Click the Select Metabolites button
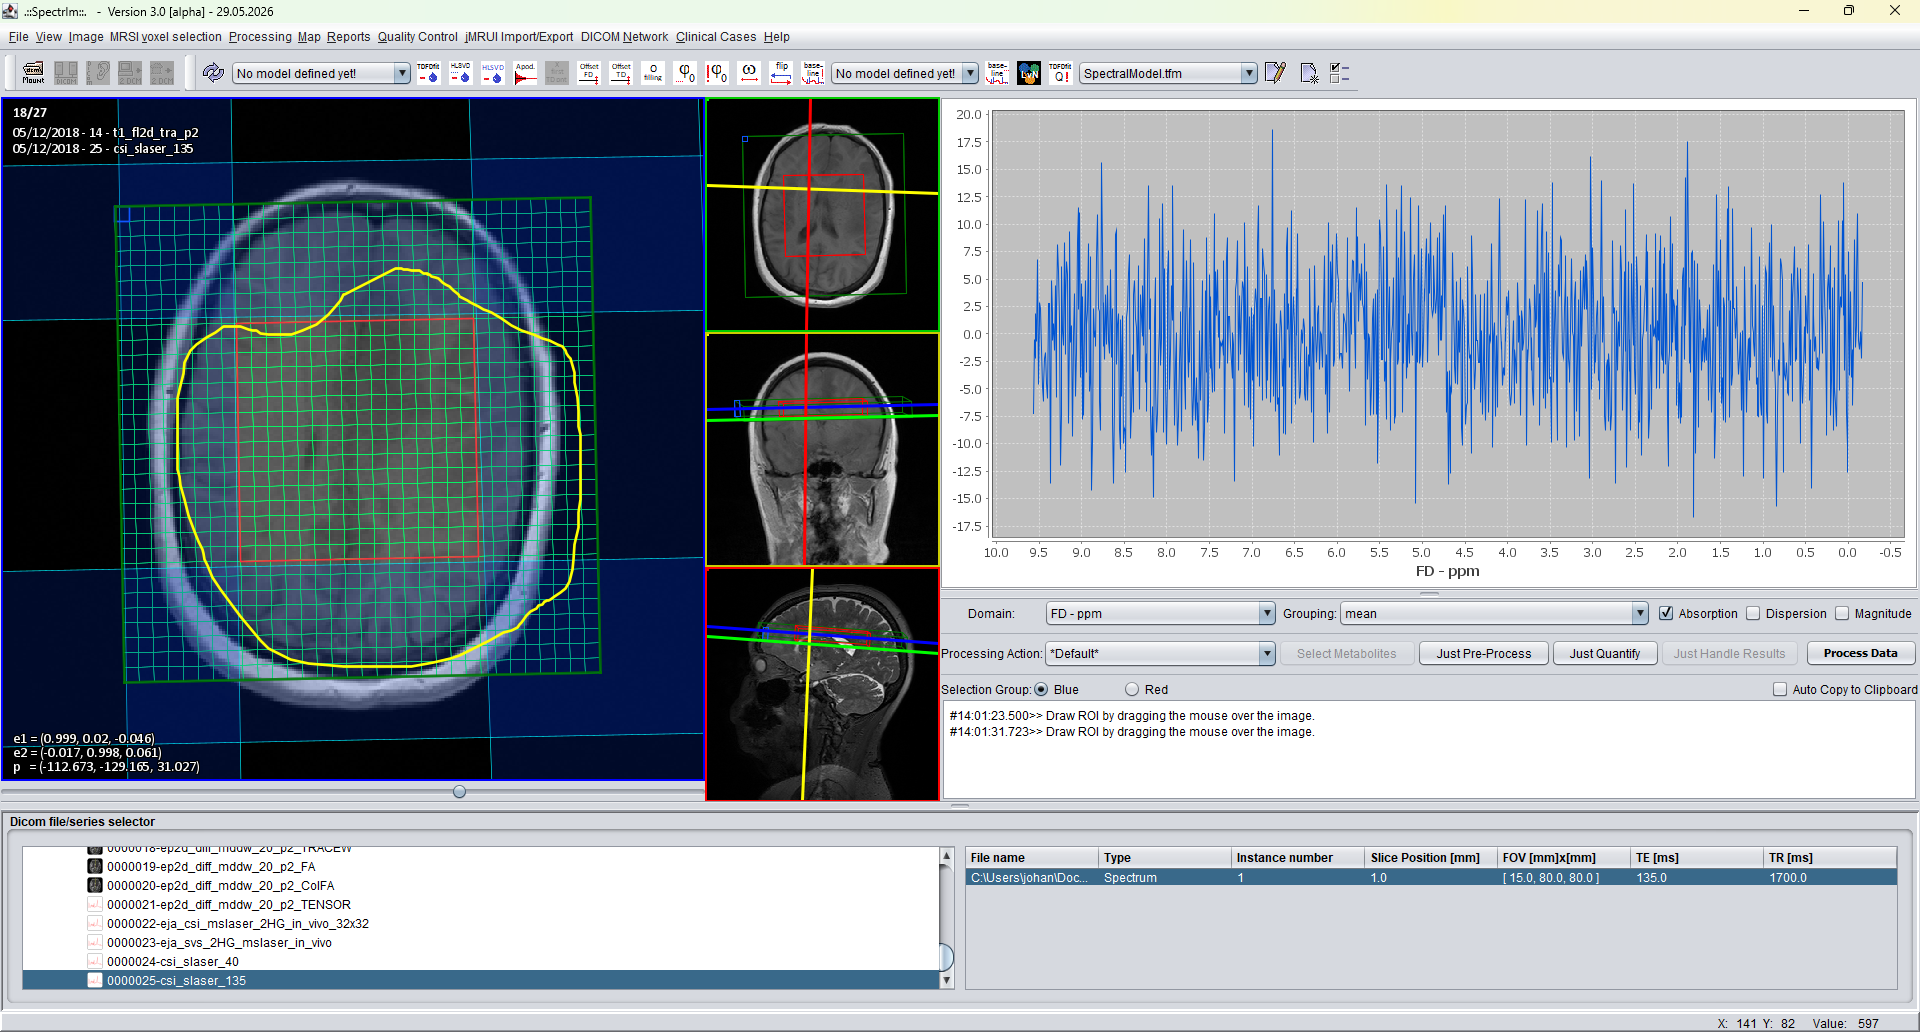This screenshot has width=1920, height=1032. coord(1346,654)
